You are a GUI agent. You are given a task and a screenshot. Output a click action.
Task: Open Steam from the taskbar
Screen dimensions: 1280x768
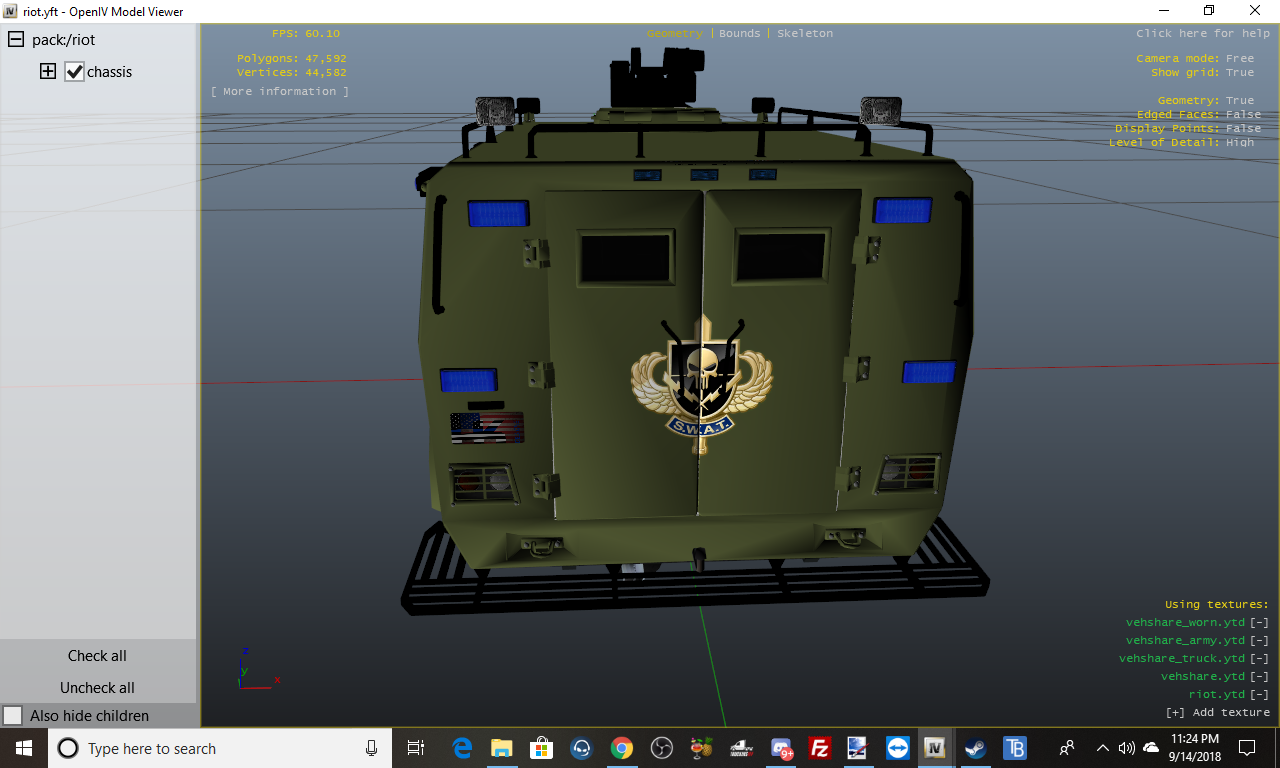pyautogui.click(x=975, y=748)
